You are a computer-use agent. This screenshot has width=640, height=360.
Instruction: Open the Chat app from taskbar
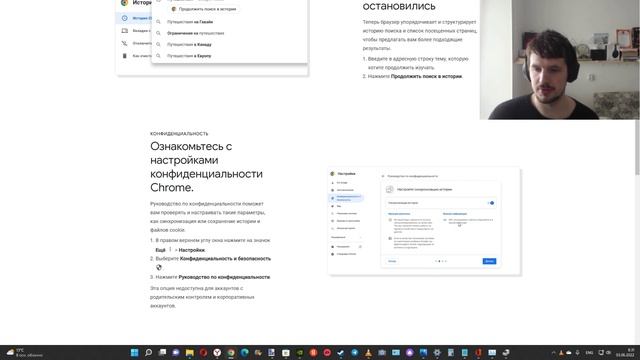[176, 353]
